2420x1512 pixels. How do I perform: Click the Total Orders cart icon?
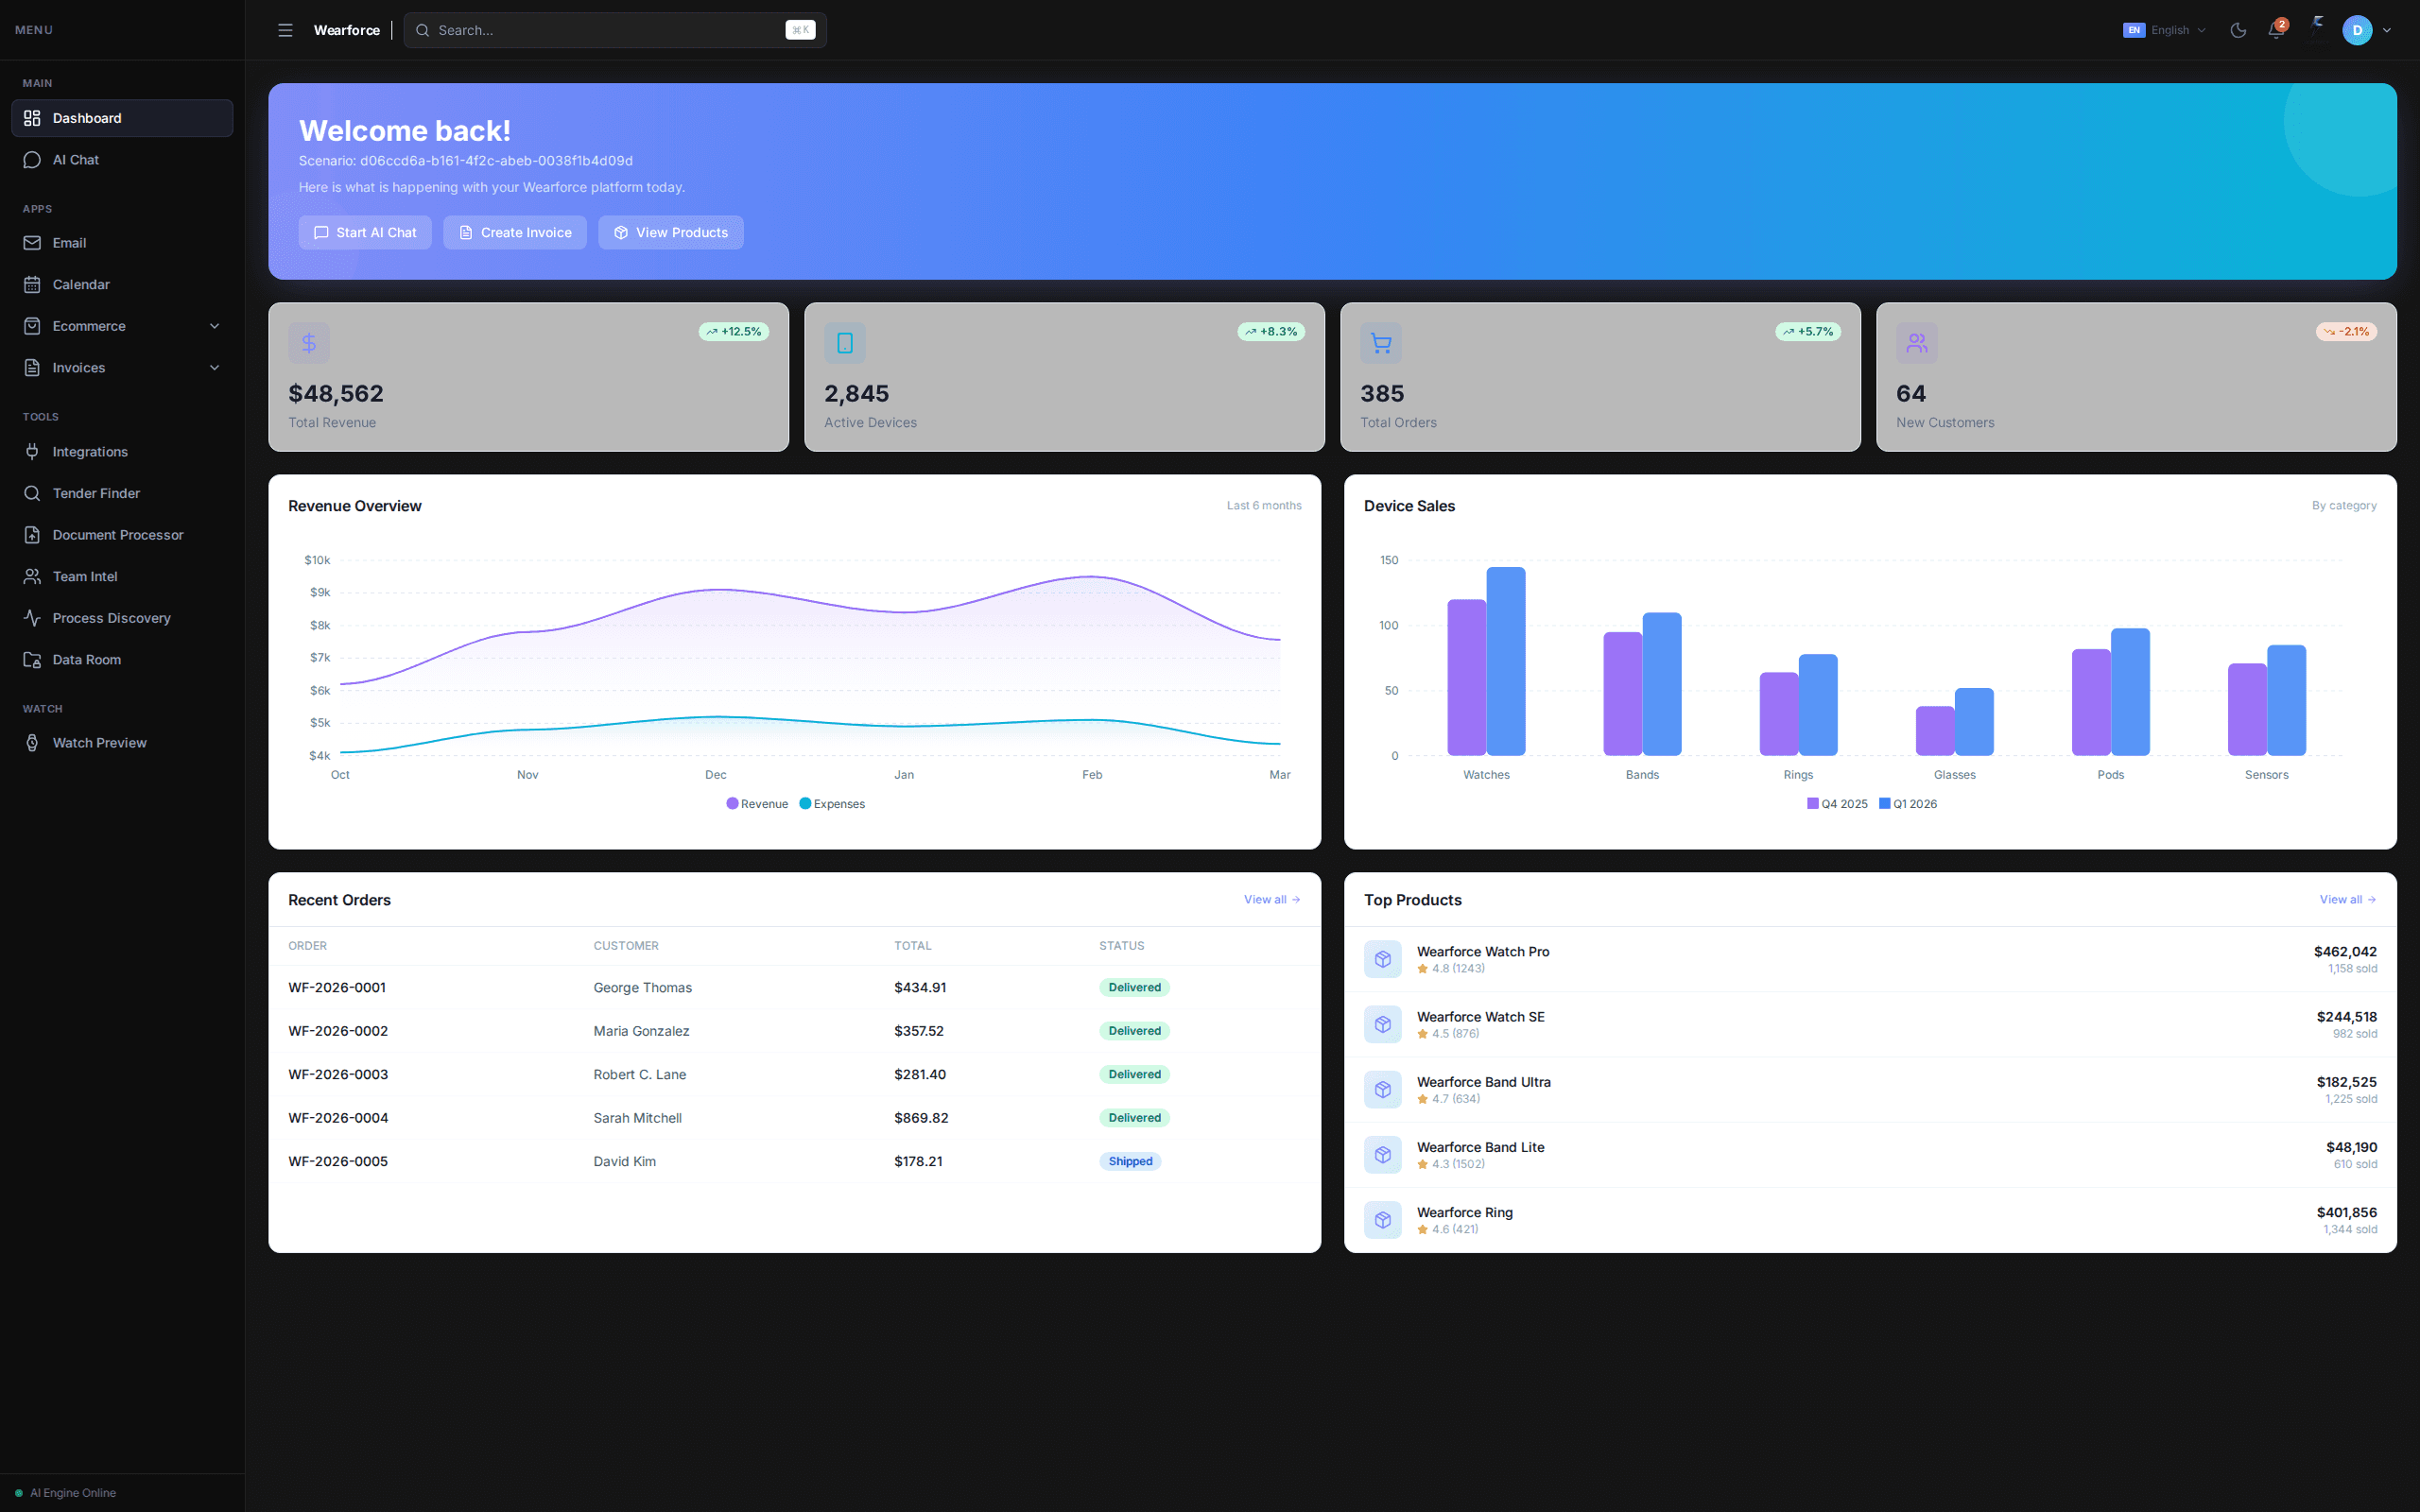click(1381, 343)
